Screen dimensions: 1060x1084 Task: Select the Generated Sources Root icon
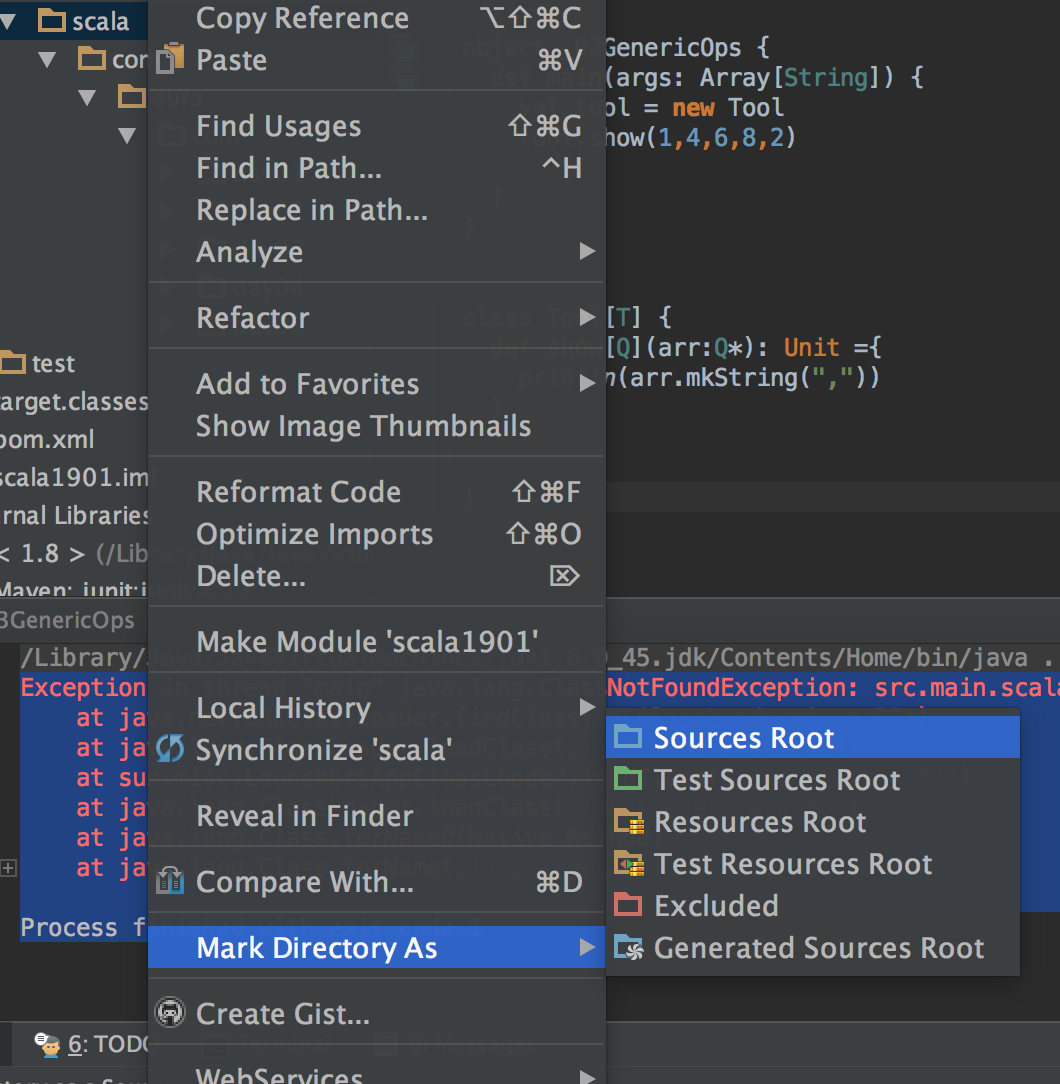tap(630, 947)
